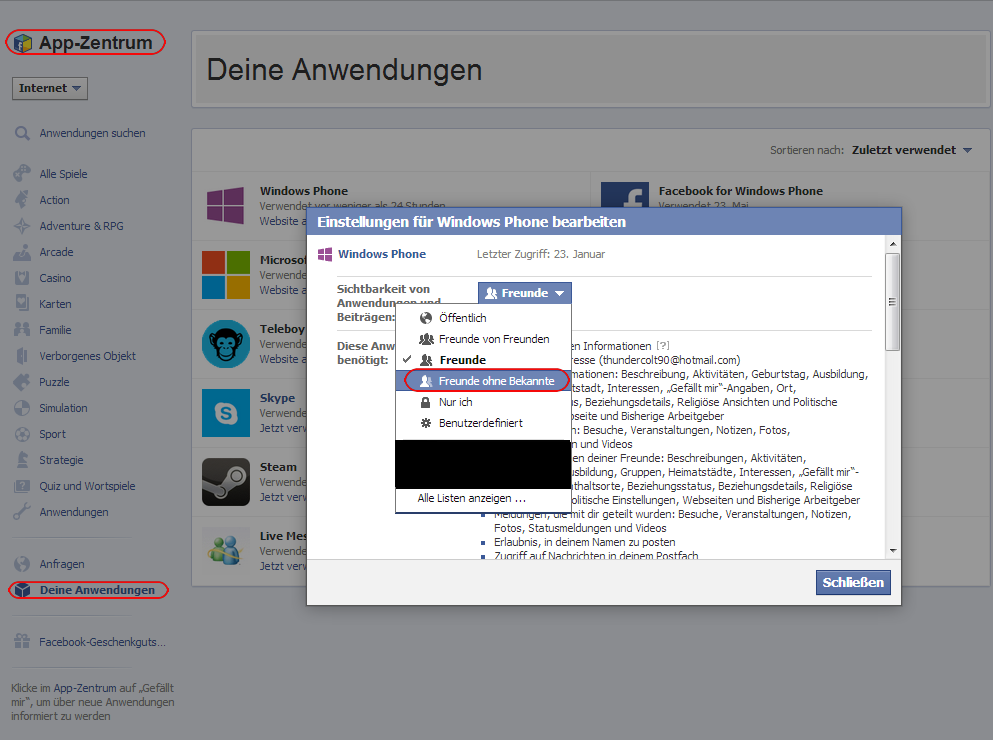The image size is (993, 740).
Task: Click the Strategie chess piece icon
Action: click(22, 460)
